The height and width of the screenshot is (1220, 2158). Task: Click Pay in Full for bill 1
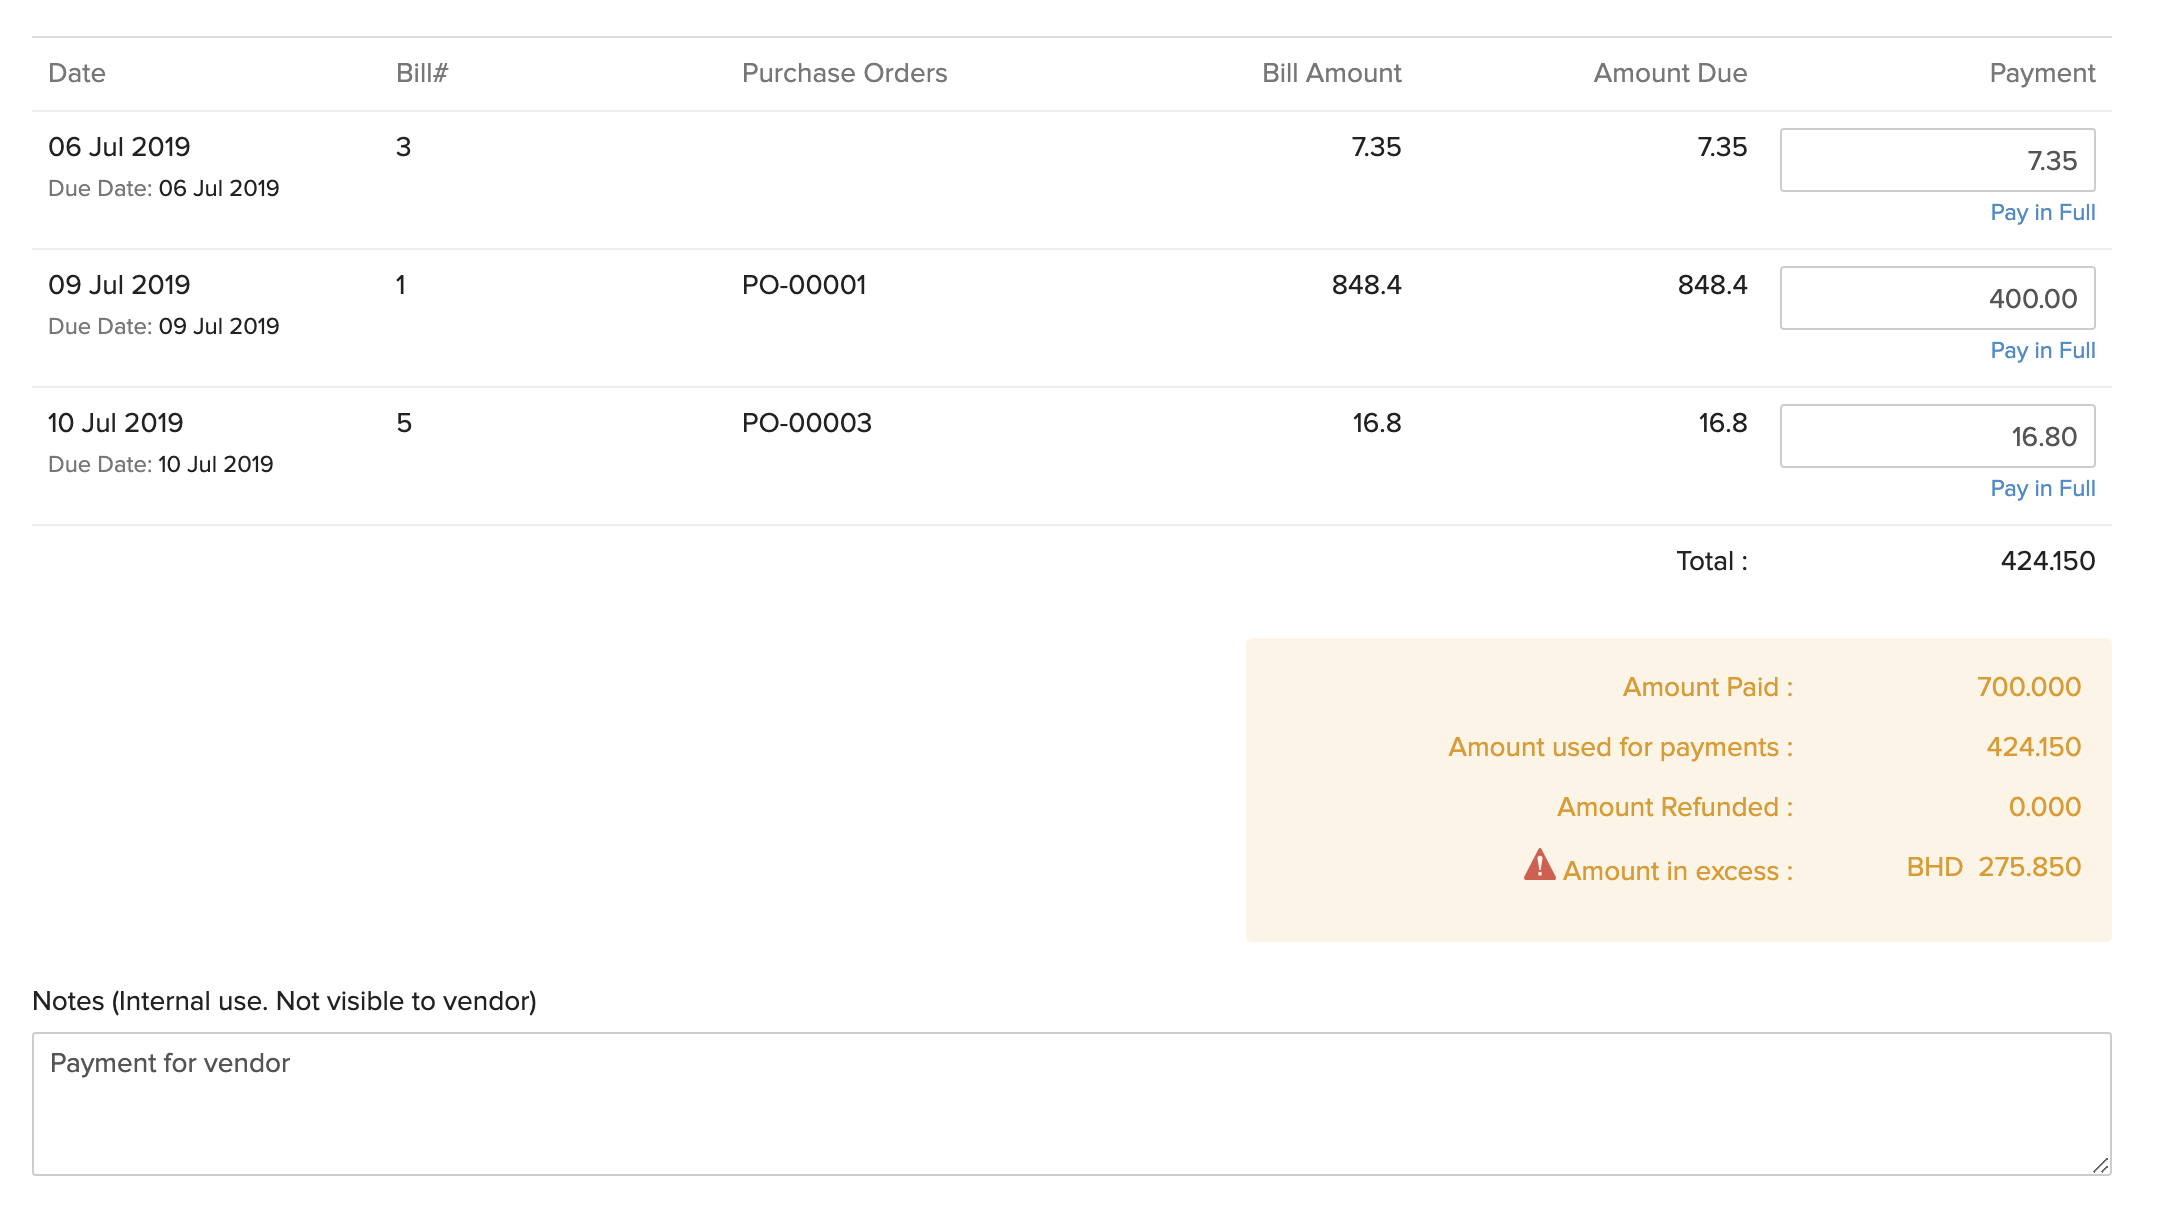[x=2041, y=350]
